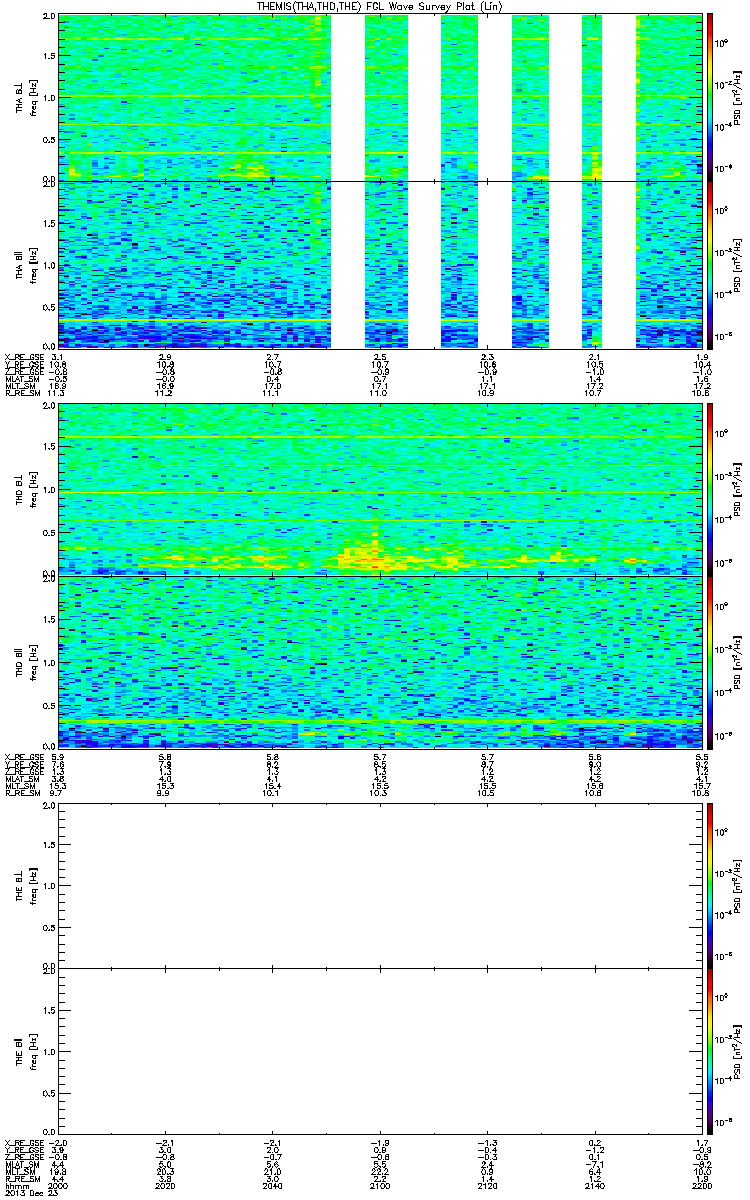Click the THA BL spectrogram panel
Screen dimensions: 750x1200
pos(380,97)
